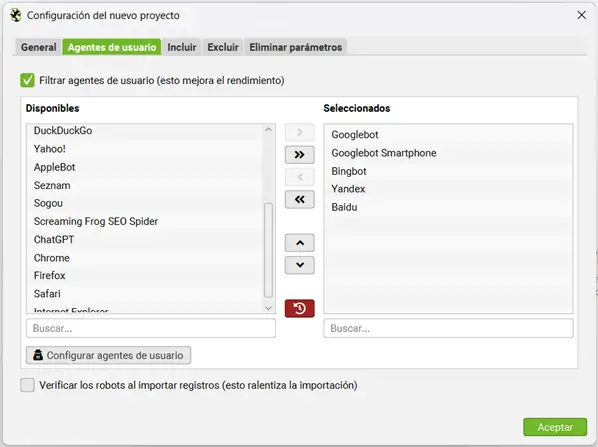Close the Configuración del nuevo proyecto dialog
The width and height of the screenshot is (598, 447).
point(582,15)
